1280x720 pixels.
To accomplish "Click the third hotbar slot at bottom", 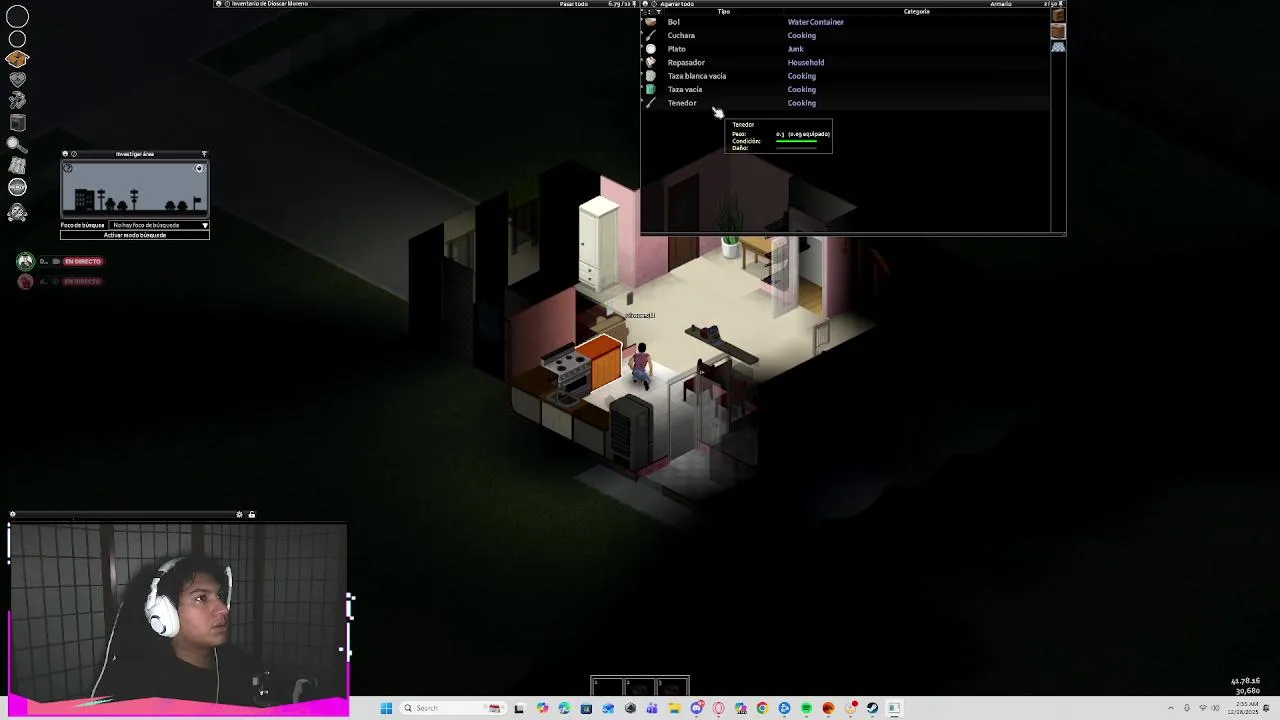I will [672, 686].
